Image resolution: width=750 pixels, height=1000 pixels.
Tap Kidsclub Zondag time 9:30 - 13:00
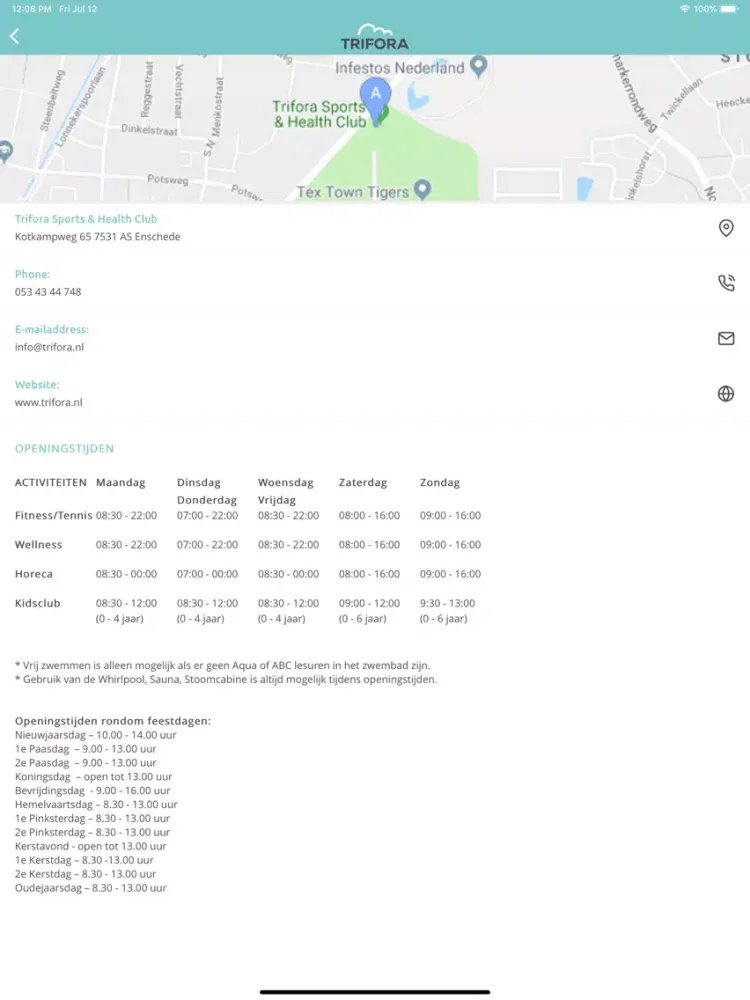[447, 603]
